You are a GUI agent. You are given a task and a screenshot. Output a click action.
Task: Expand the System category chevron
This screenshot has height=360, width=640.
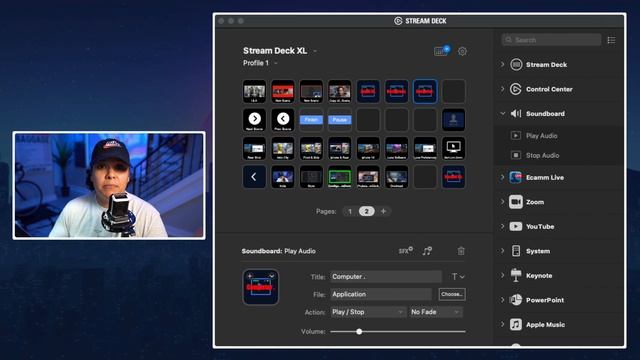coord(502,251)
